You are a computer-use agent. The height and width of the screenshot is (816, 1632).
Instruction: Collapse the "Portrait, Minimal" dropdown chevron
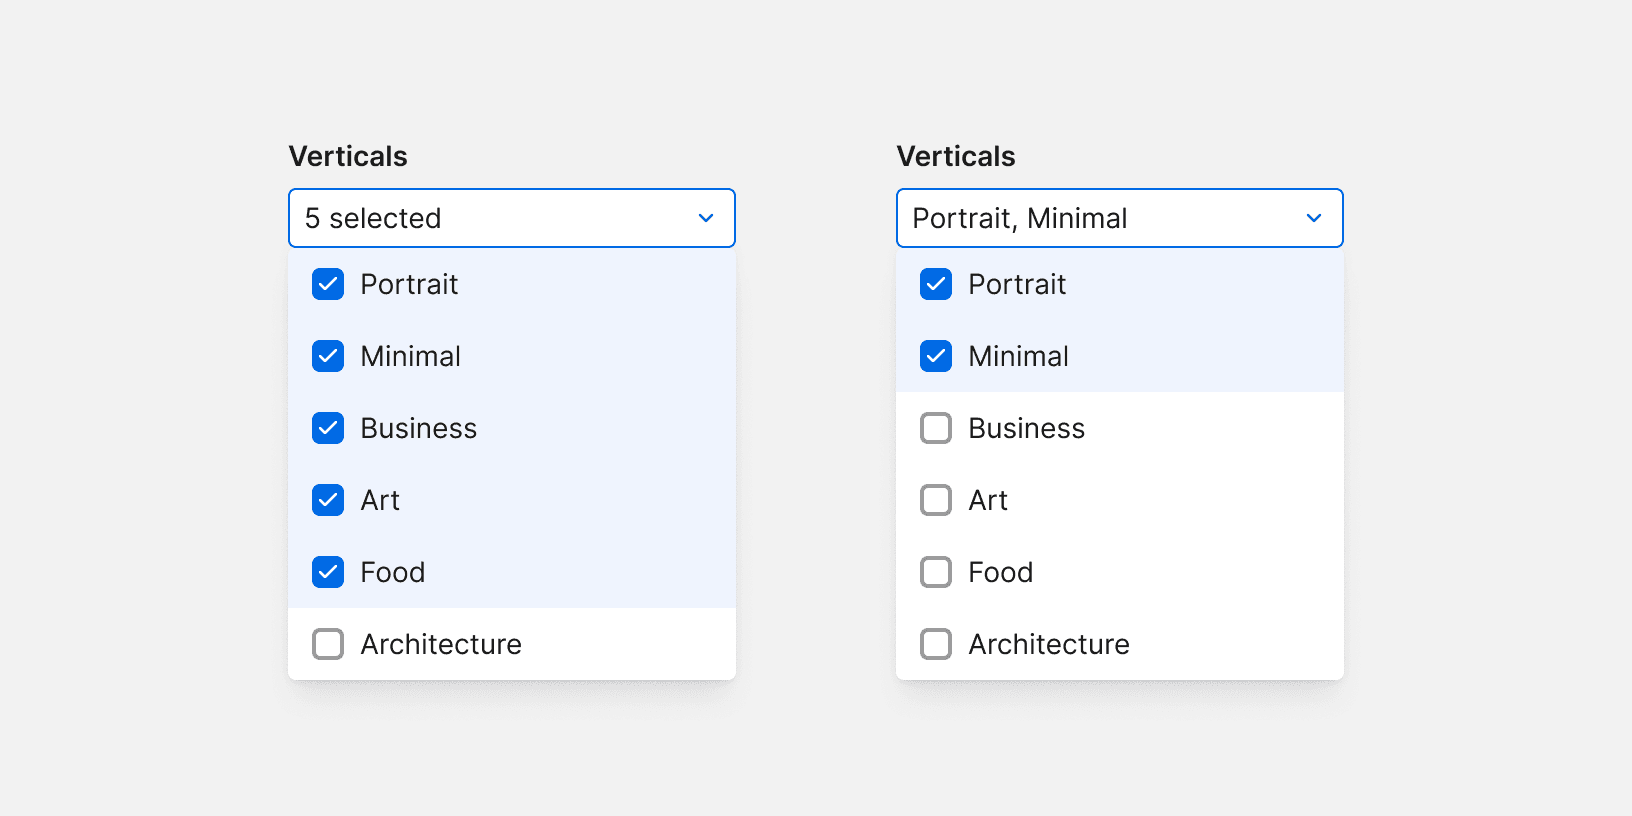tap(1314, 218)
